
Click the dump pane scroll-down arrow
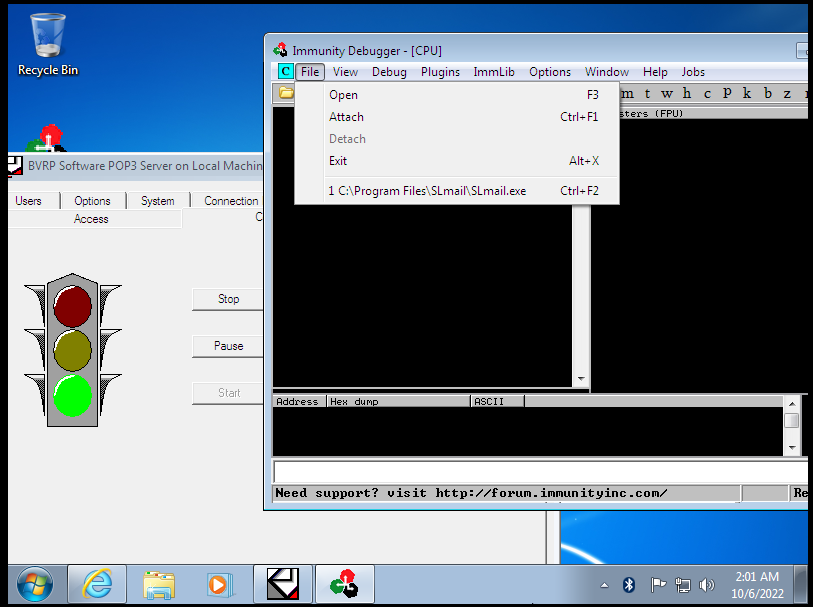click(792, 447)
